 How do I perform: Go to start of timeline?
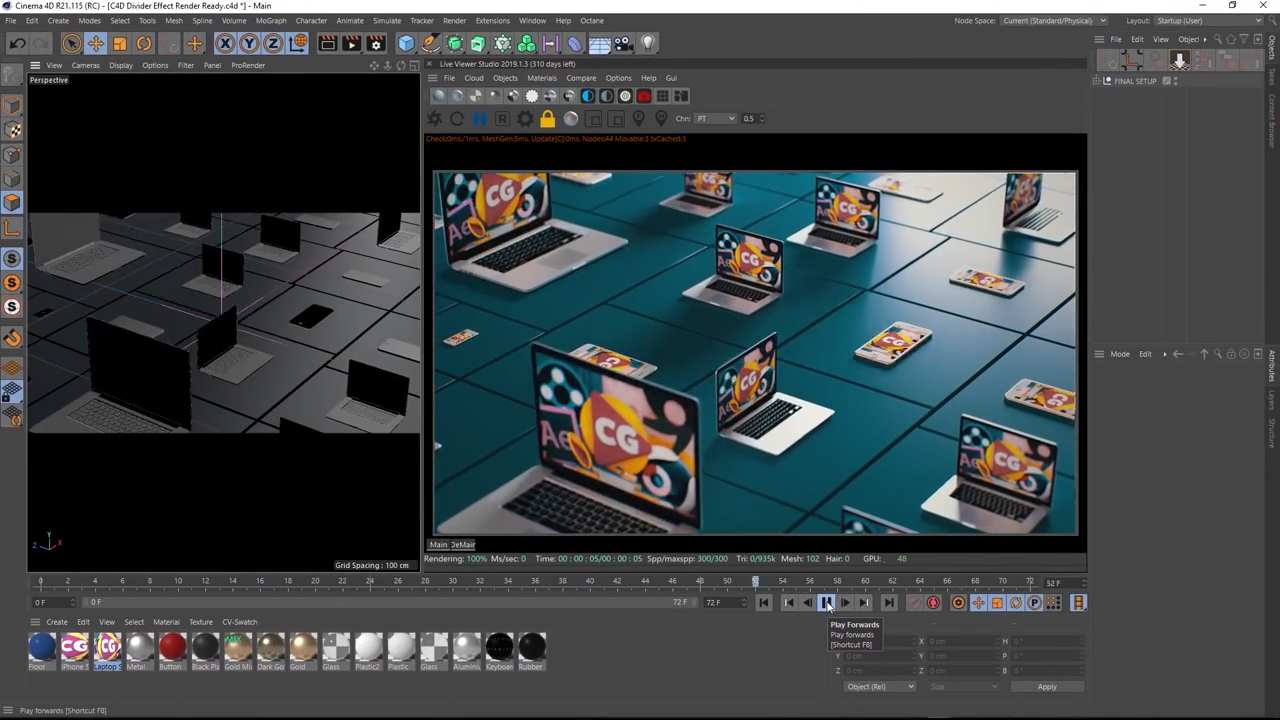tap(764, 603)
